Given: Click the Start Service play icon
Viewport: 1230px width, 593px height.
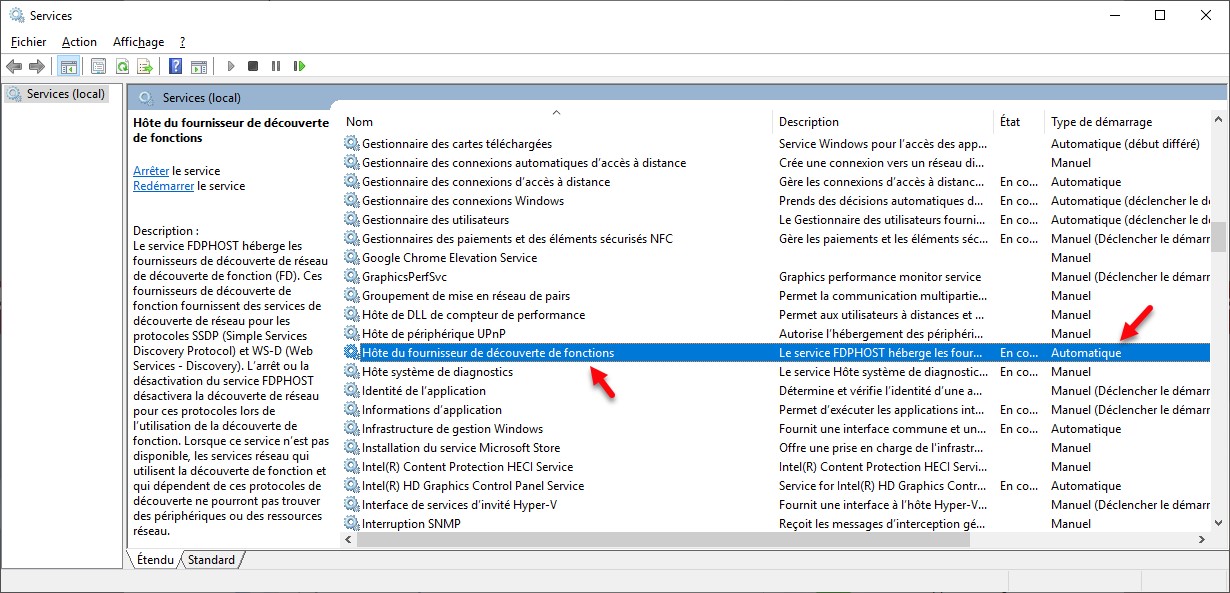Looking at the screenshot, I should [x=231, y=66].
